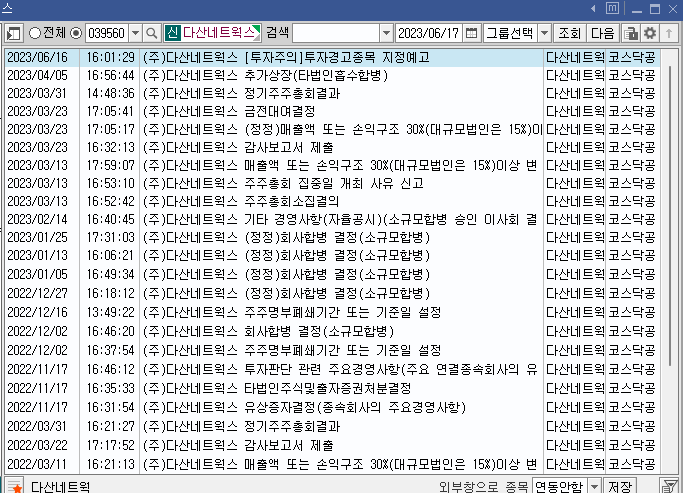
Task: Select the 17:05:17 (정정)매출액 또는 손익구조 row
Action: [332, 129]
